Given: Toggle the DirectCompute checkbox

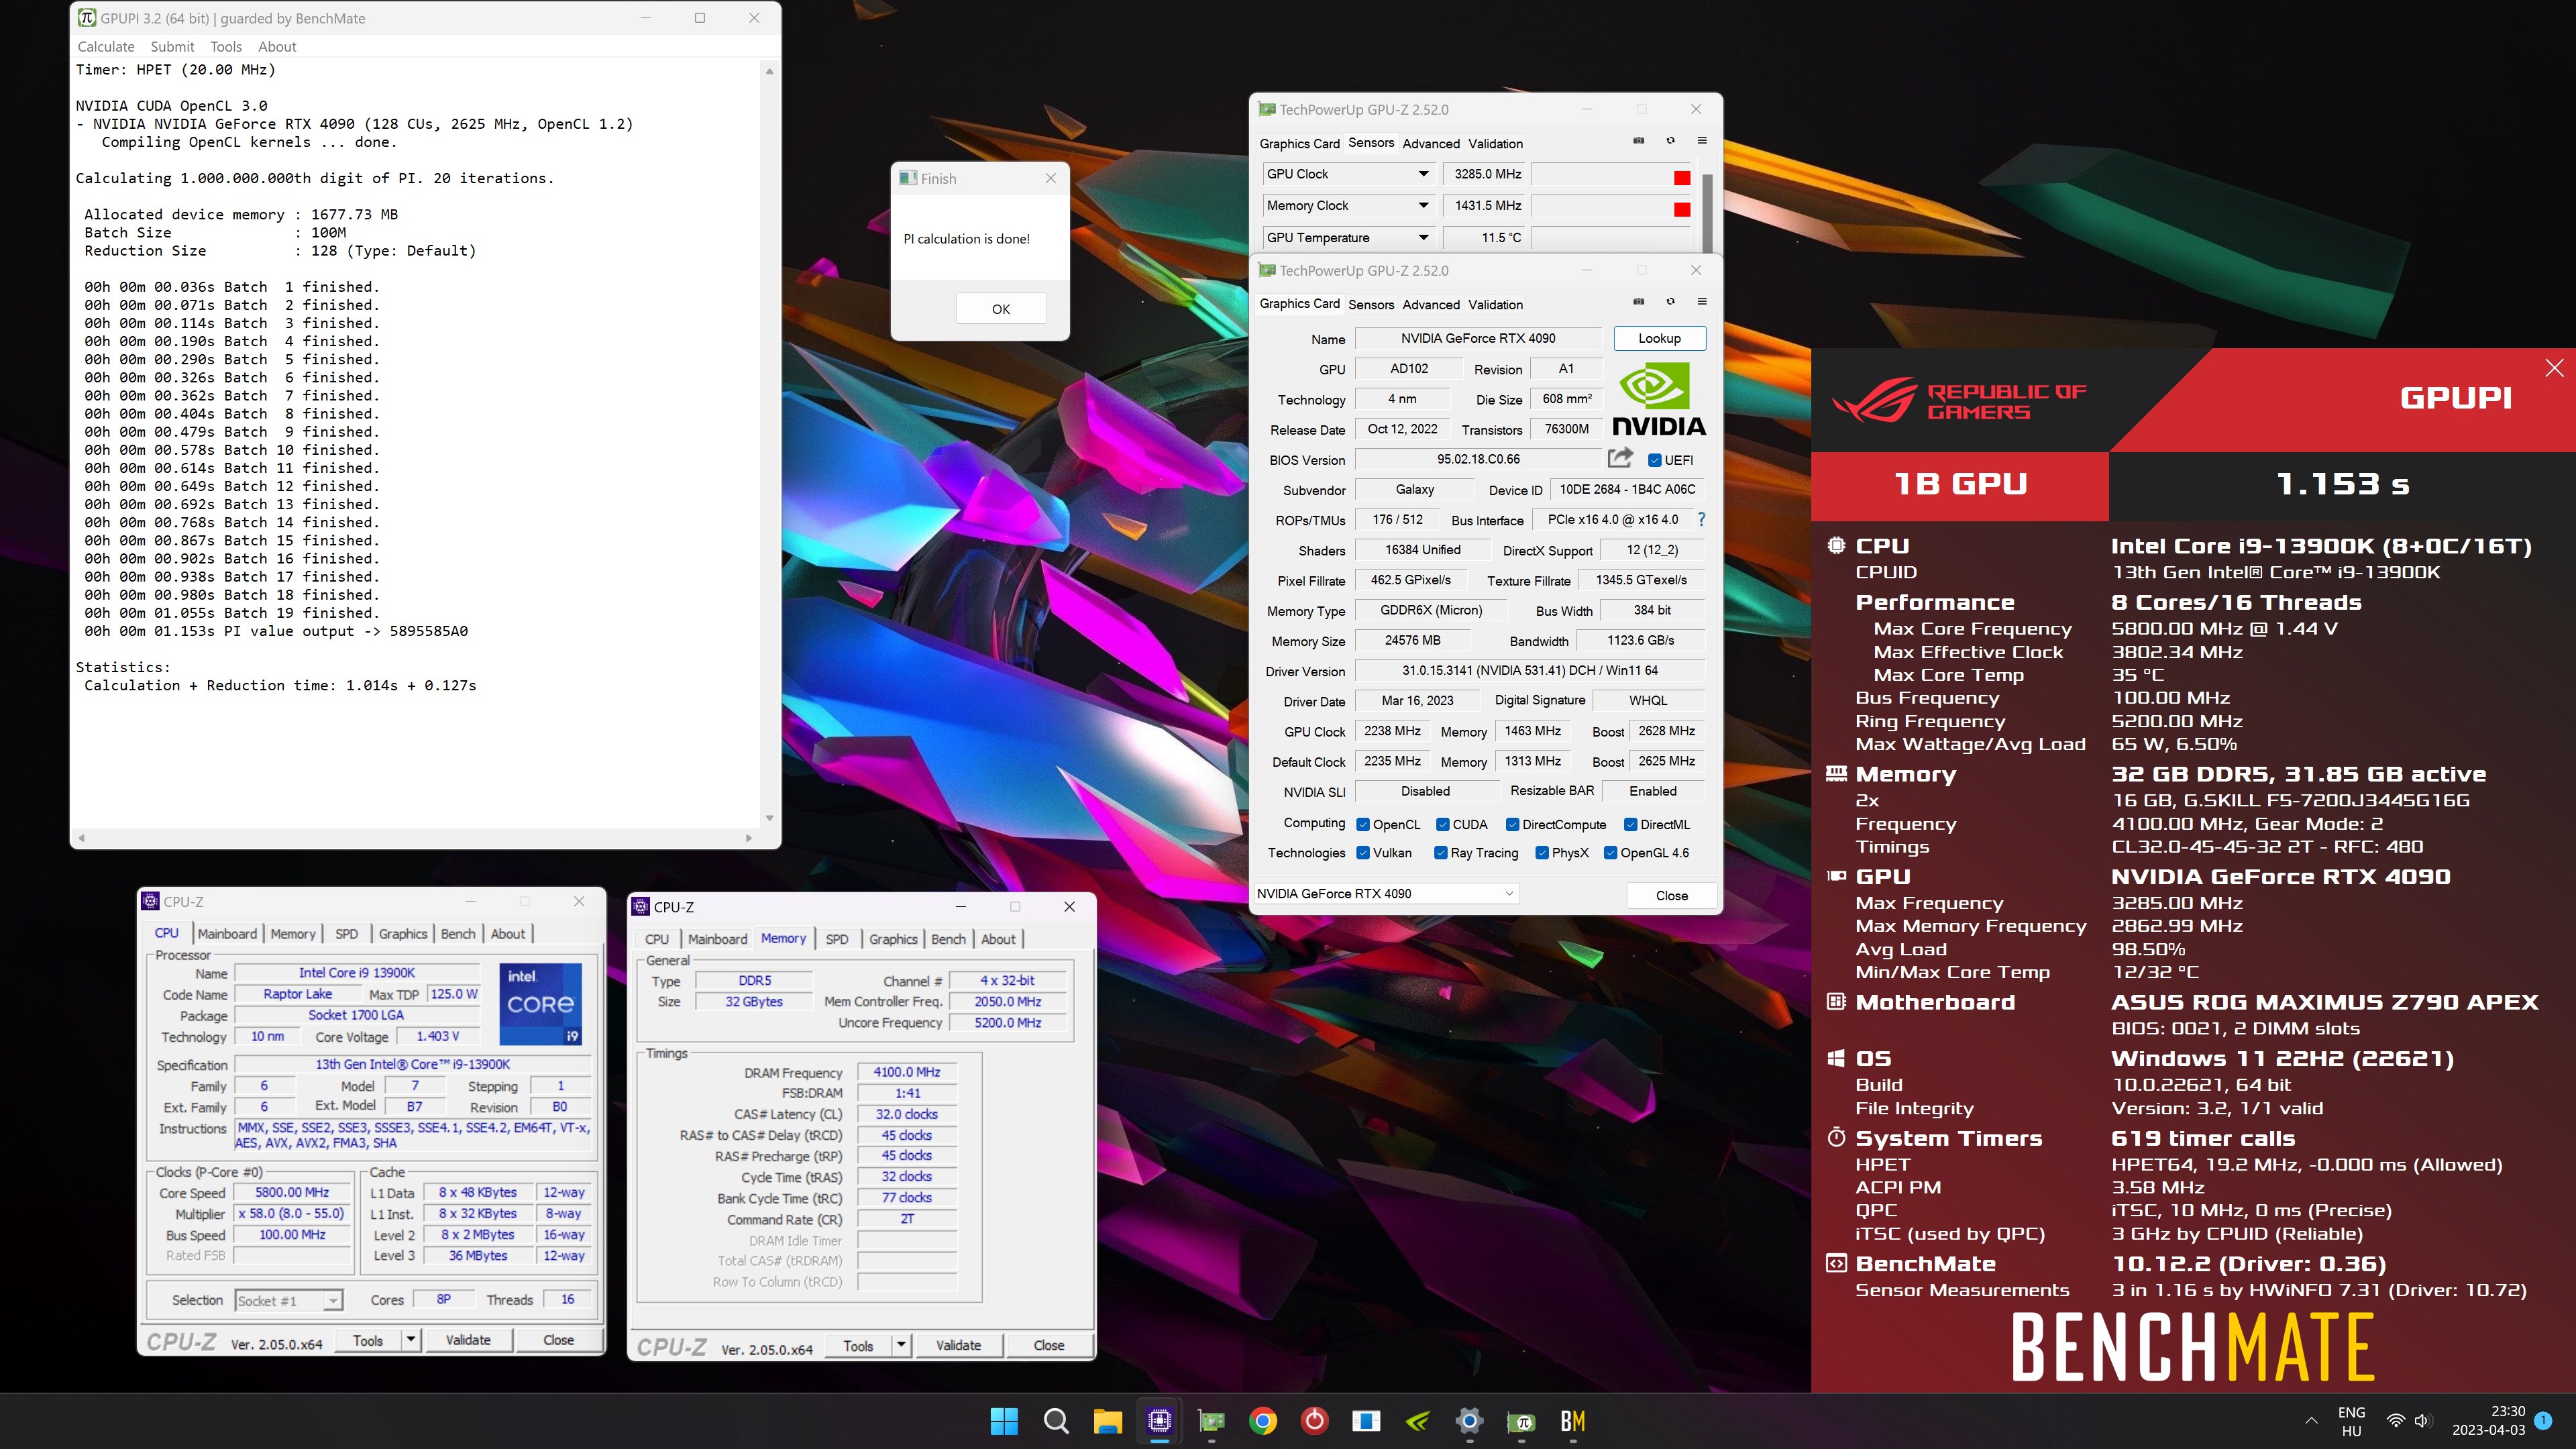Looking at the screenshot, I should pyautogui.click(x=1512, y=824).
